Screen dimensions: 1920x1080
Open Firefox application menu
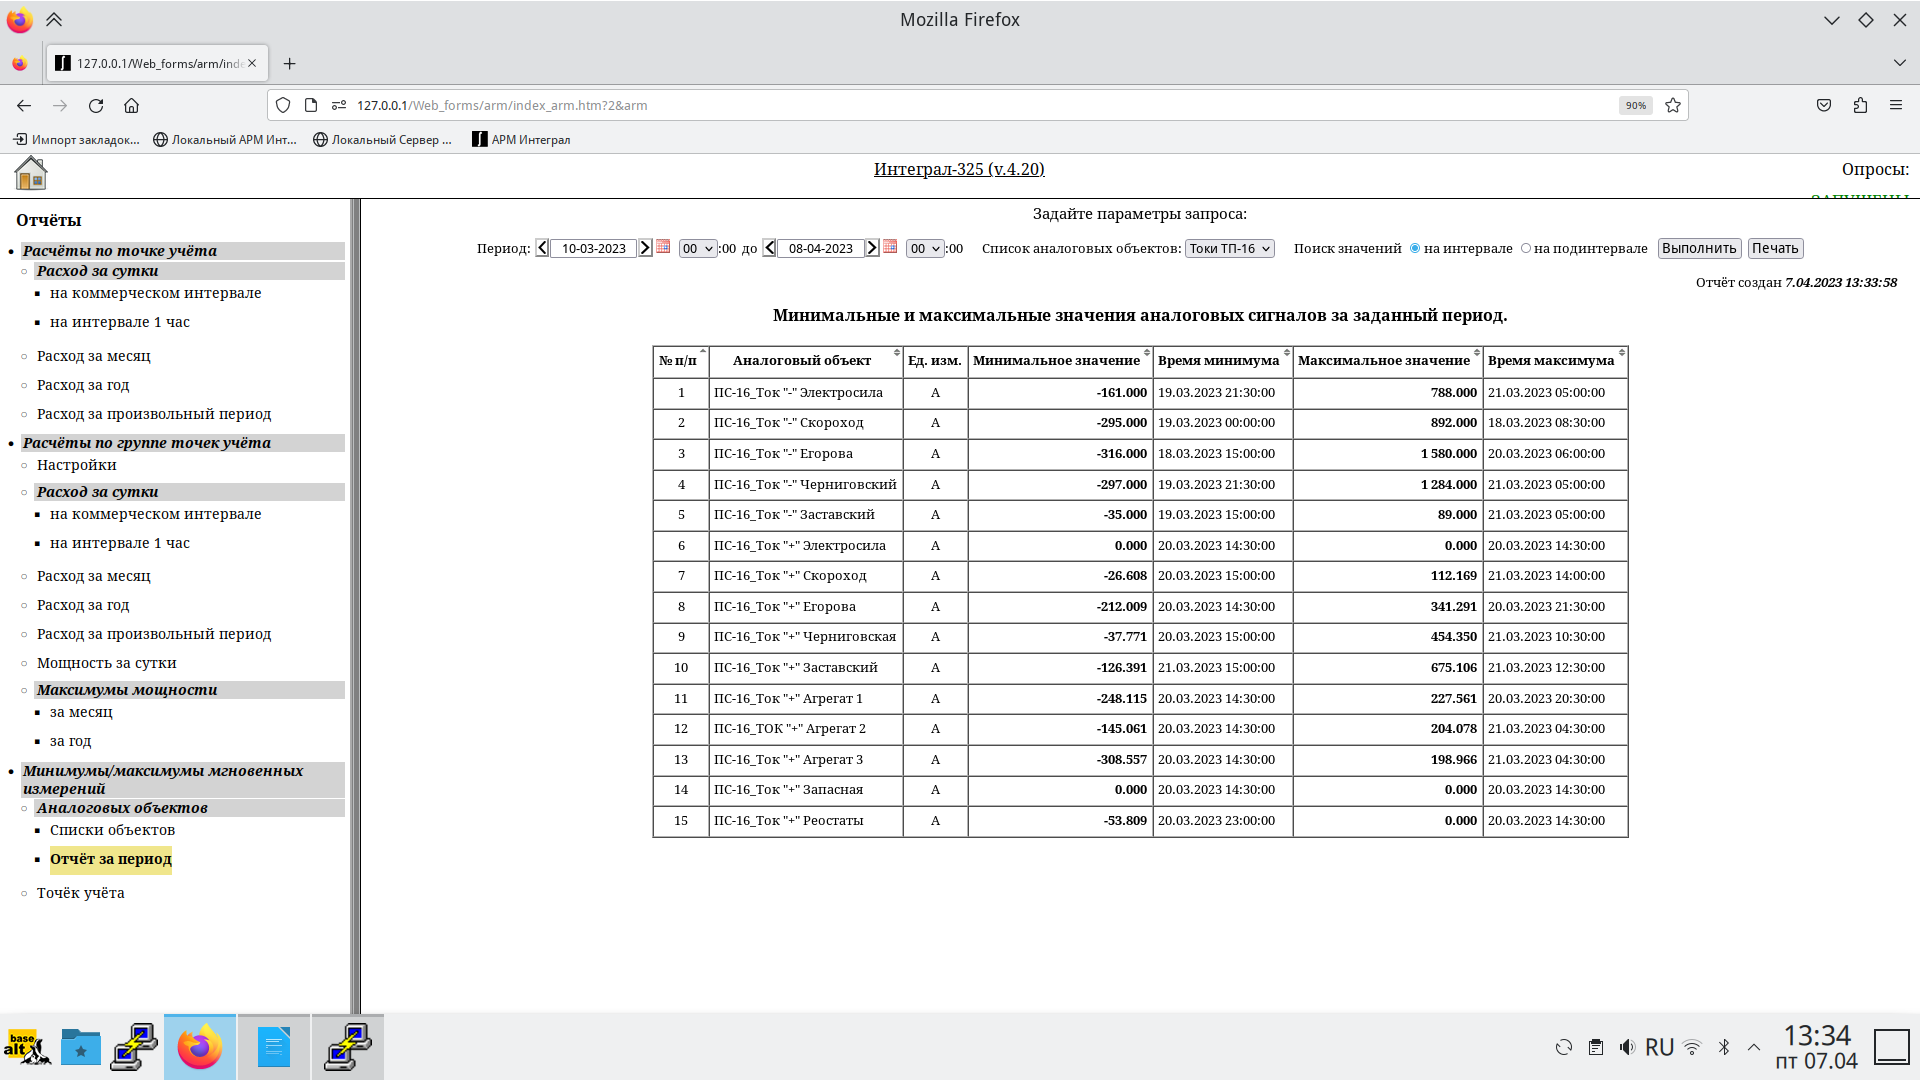(1896, 105)
